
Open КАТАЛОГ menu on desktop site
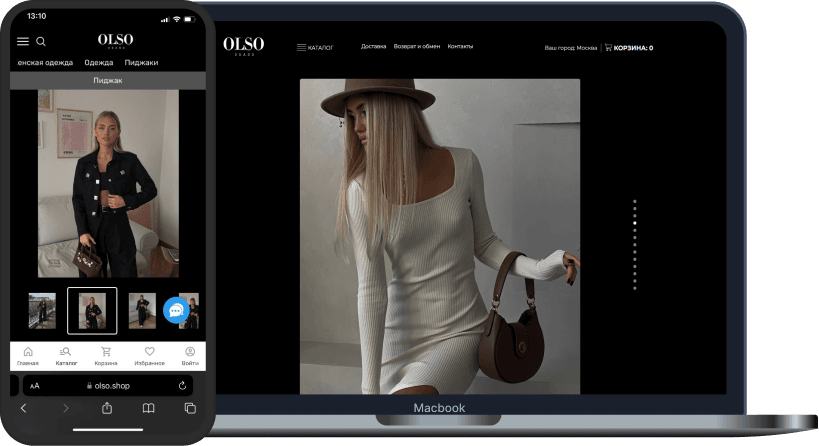pos(314,47)
